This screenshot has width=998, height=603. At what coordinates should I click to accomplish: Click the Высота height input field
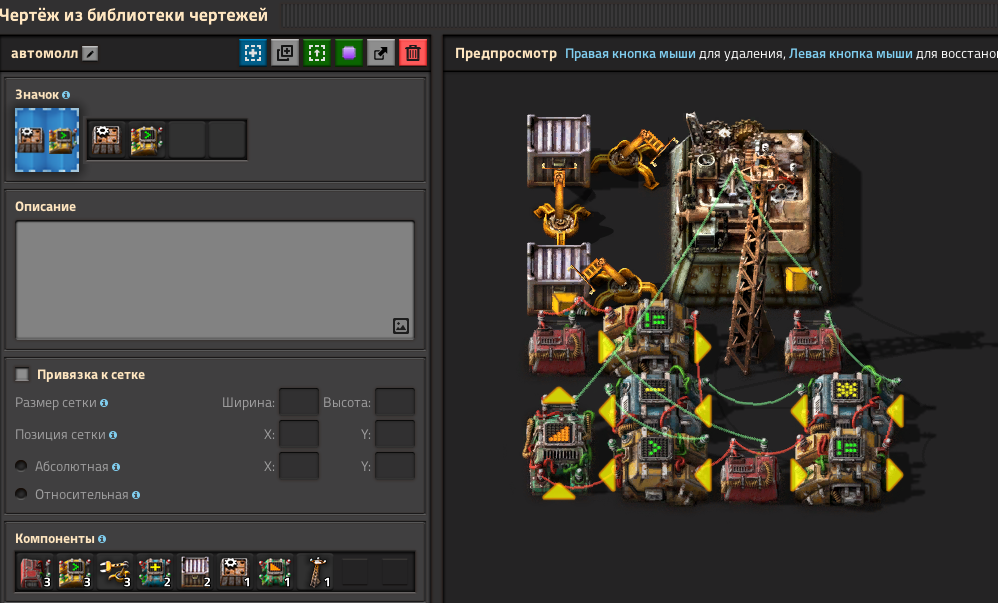(x=395, y=402)
